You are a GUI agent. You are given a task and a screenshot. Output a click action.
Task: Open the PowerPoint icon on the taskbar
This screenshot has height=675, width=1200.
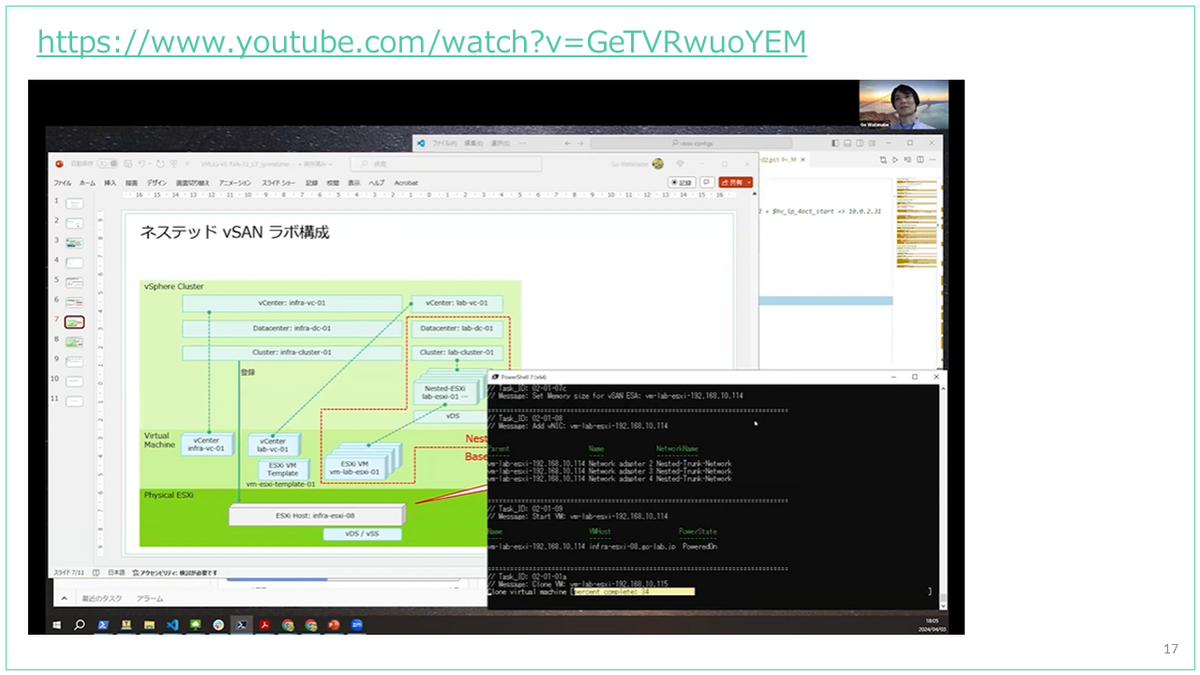[x=333, y=625]
